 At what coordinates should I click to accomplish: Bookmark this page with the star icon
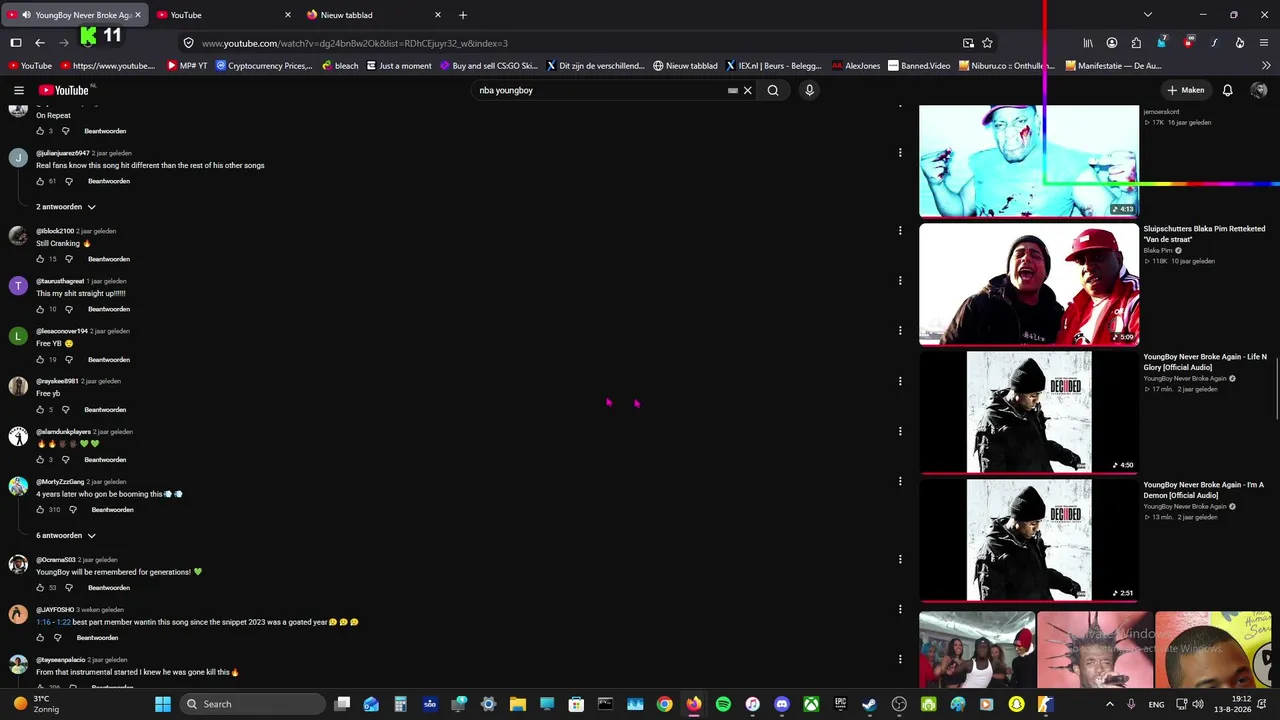coord(987,43)
